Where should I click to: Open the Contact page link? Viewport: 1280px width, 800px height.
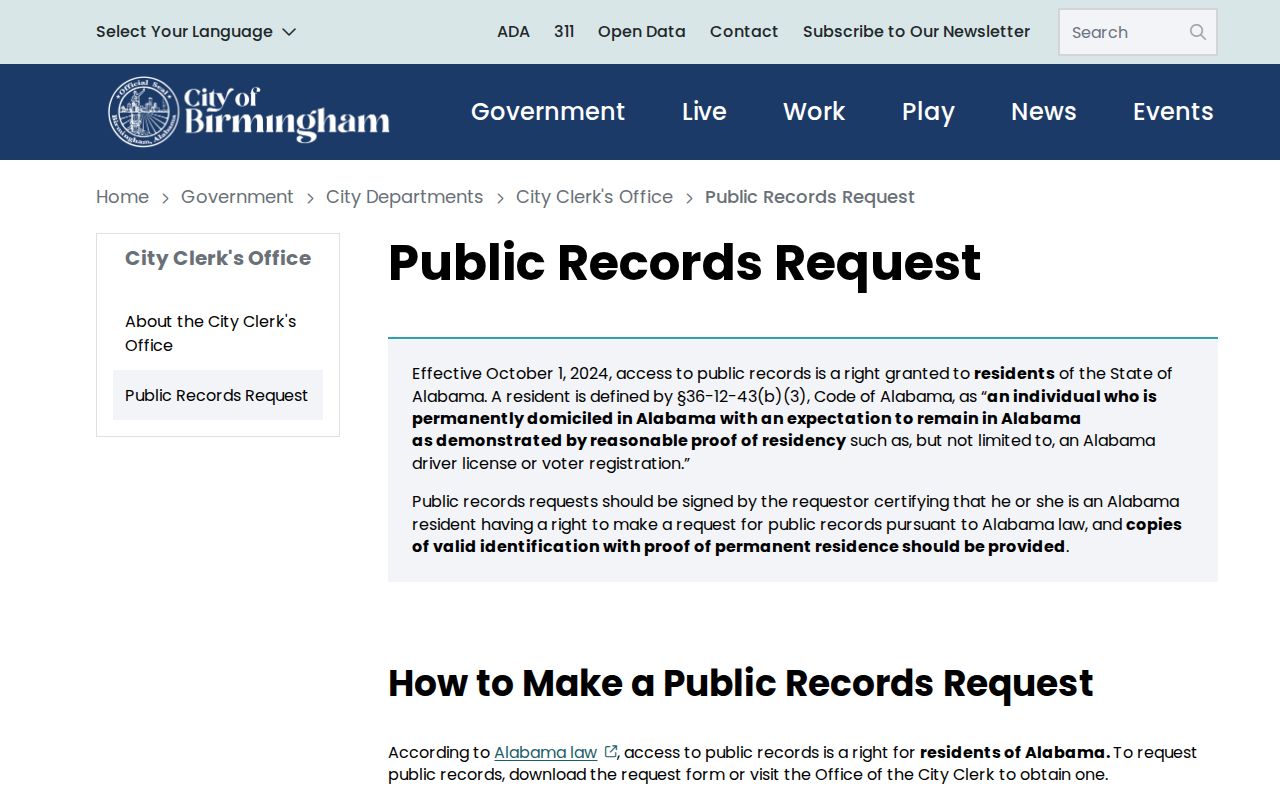pos(744,32)
